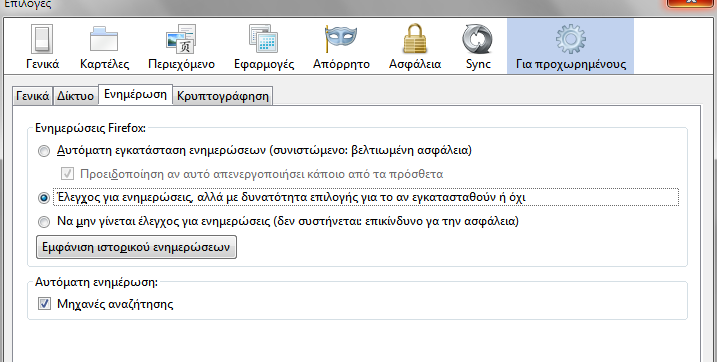Click the Εμφάνιση ιστορικού ενημερώσεων button
Screen dimensions: 717x362
click(136, 247)
